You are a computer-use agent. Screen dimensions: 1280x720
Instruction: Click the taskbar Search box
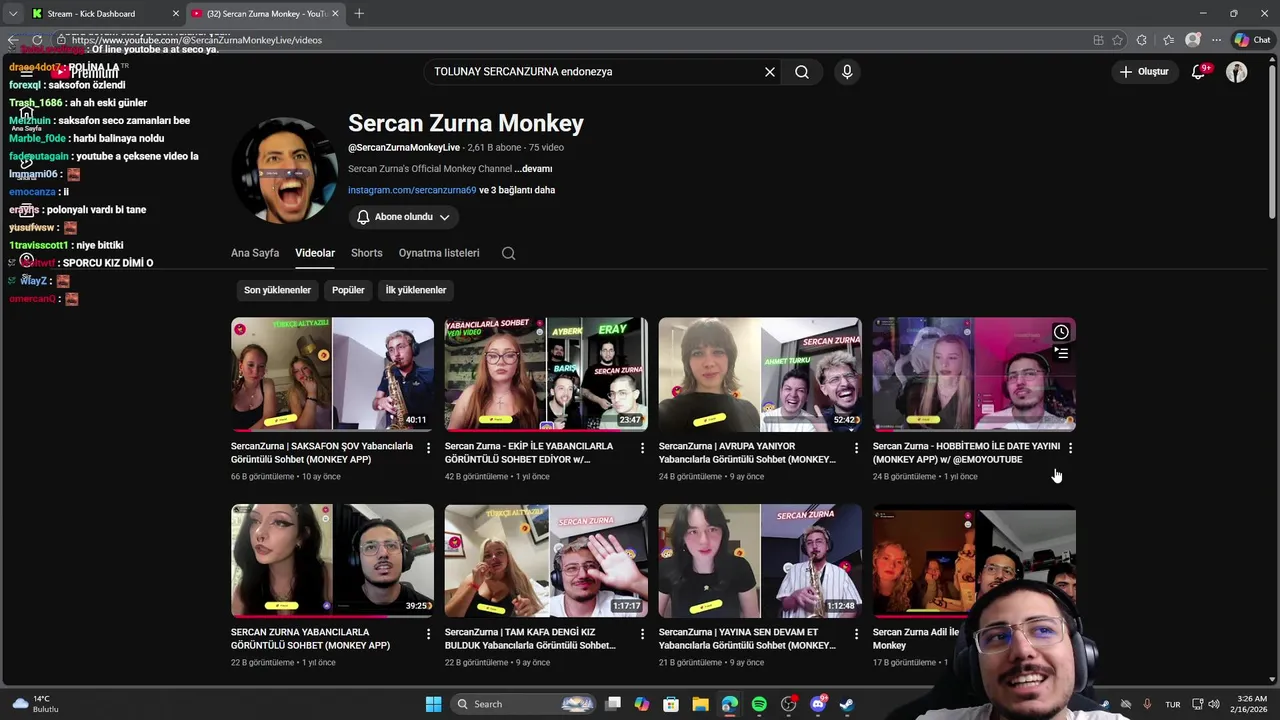tap(525, 704)
